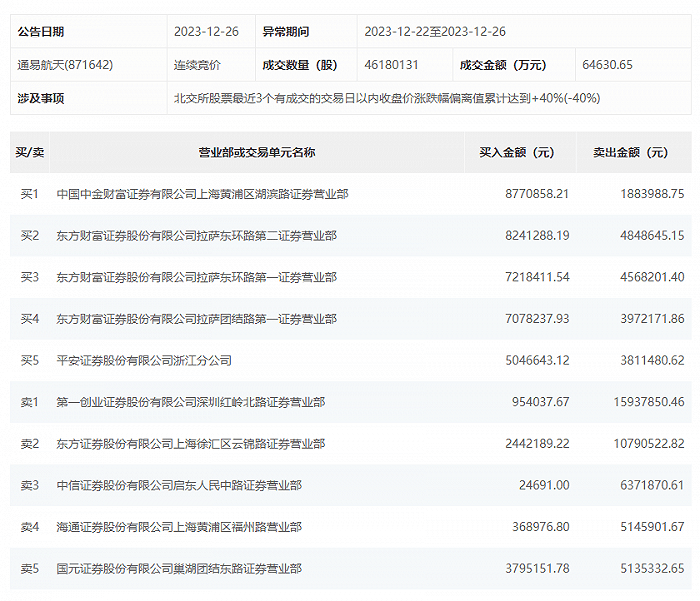Select 平安证券股份有限公司浙江分公司 name
Image resolution: width=700 pixels, height=601 pixels.
(x=144, y=360)
